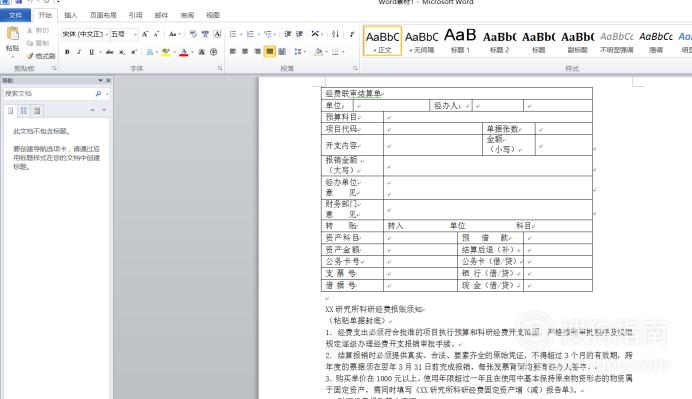Toggle Underline formatting
This screenshot has height=399, width=692.
coord(91,52)
